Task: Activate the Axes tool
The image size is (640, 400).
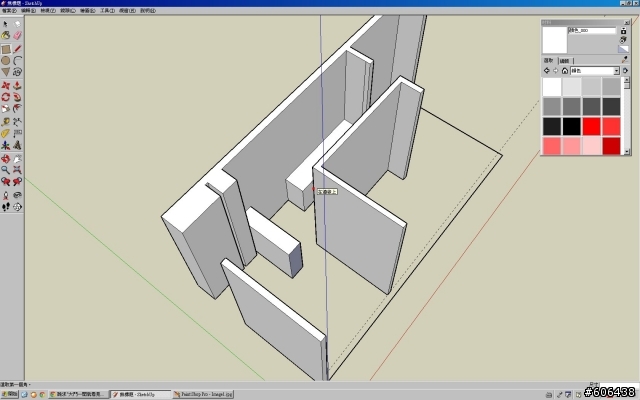Action: point(5,145)
